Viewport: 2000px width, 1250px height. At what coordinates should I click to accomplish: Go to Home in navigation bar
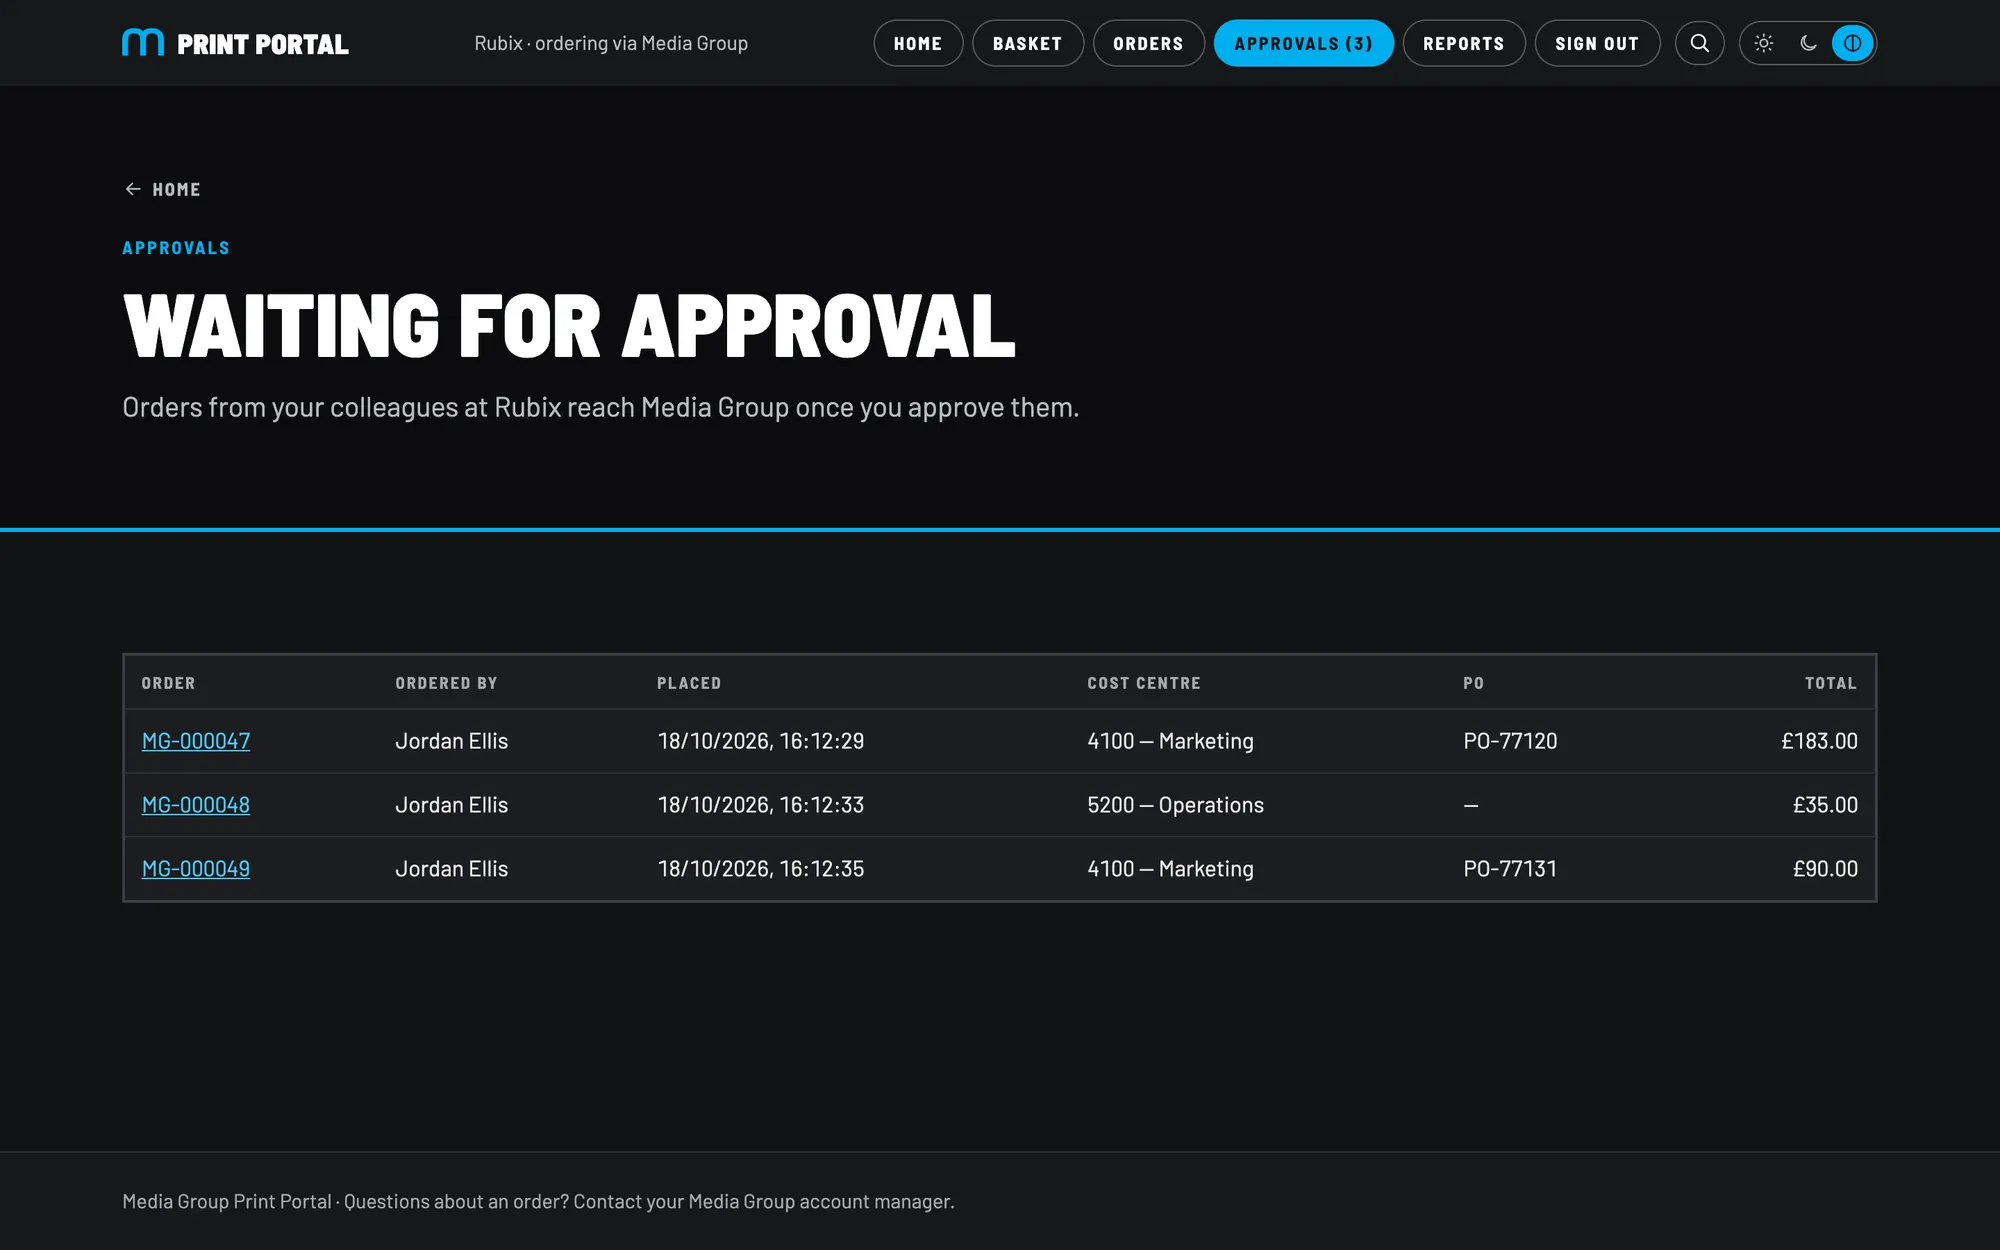[918, 43]
